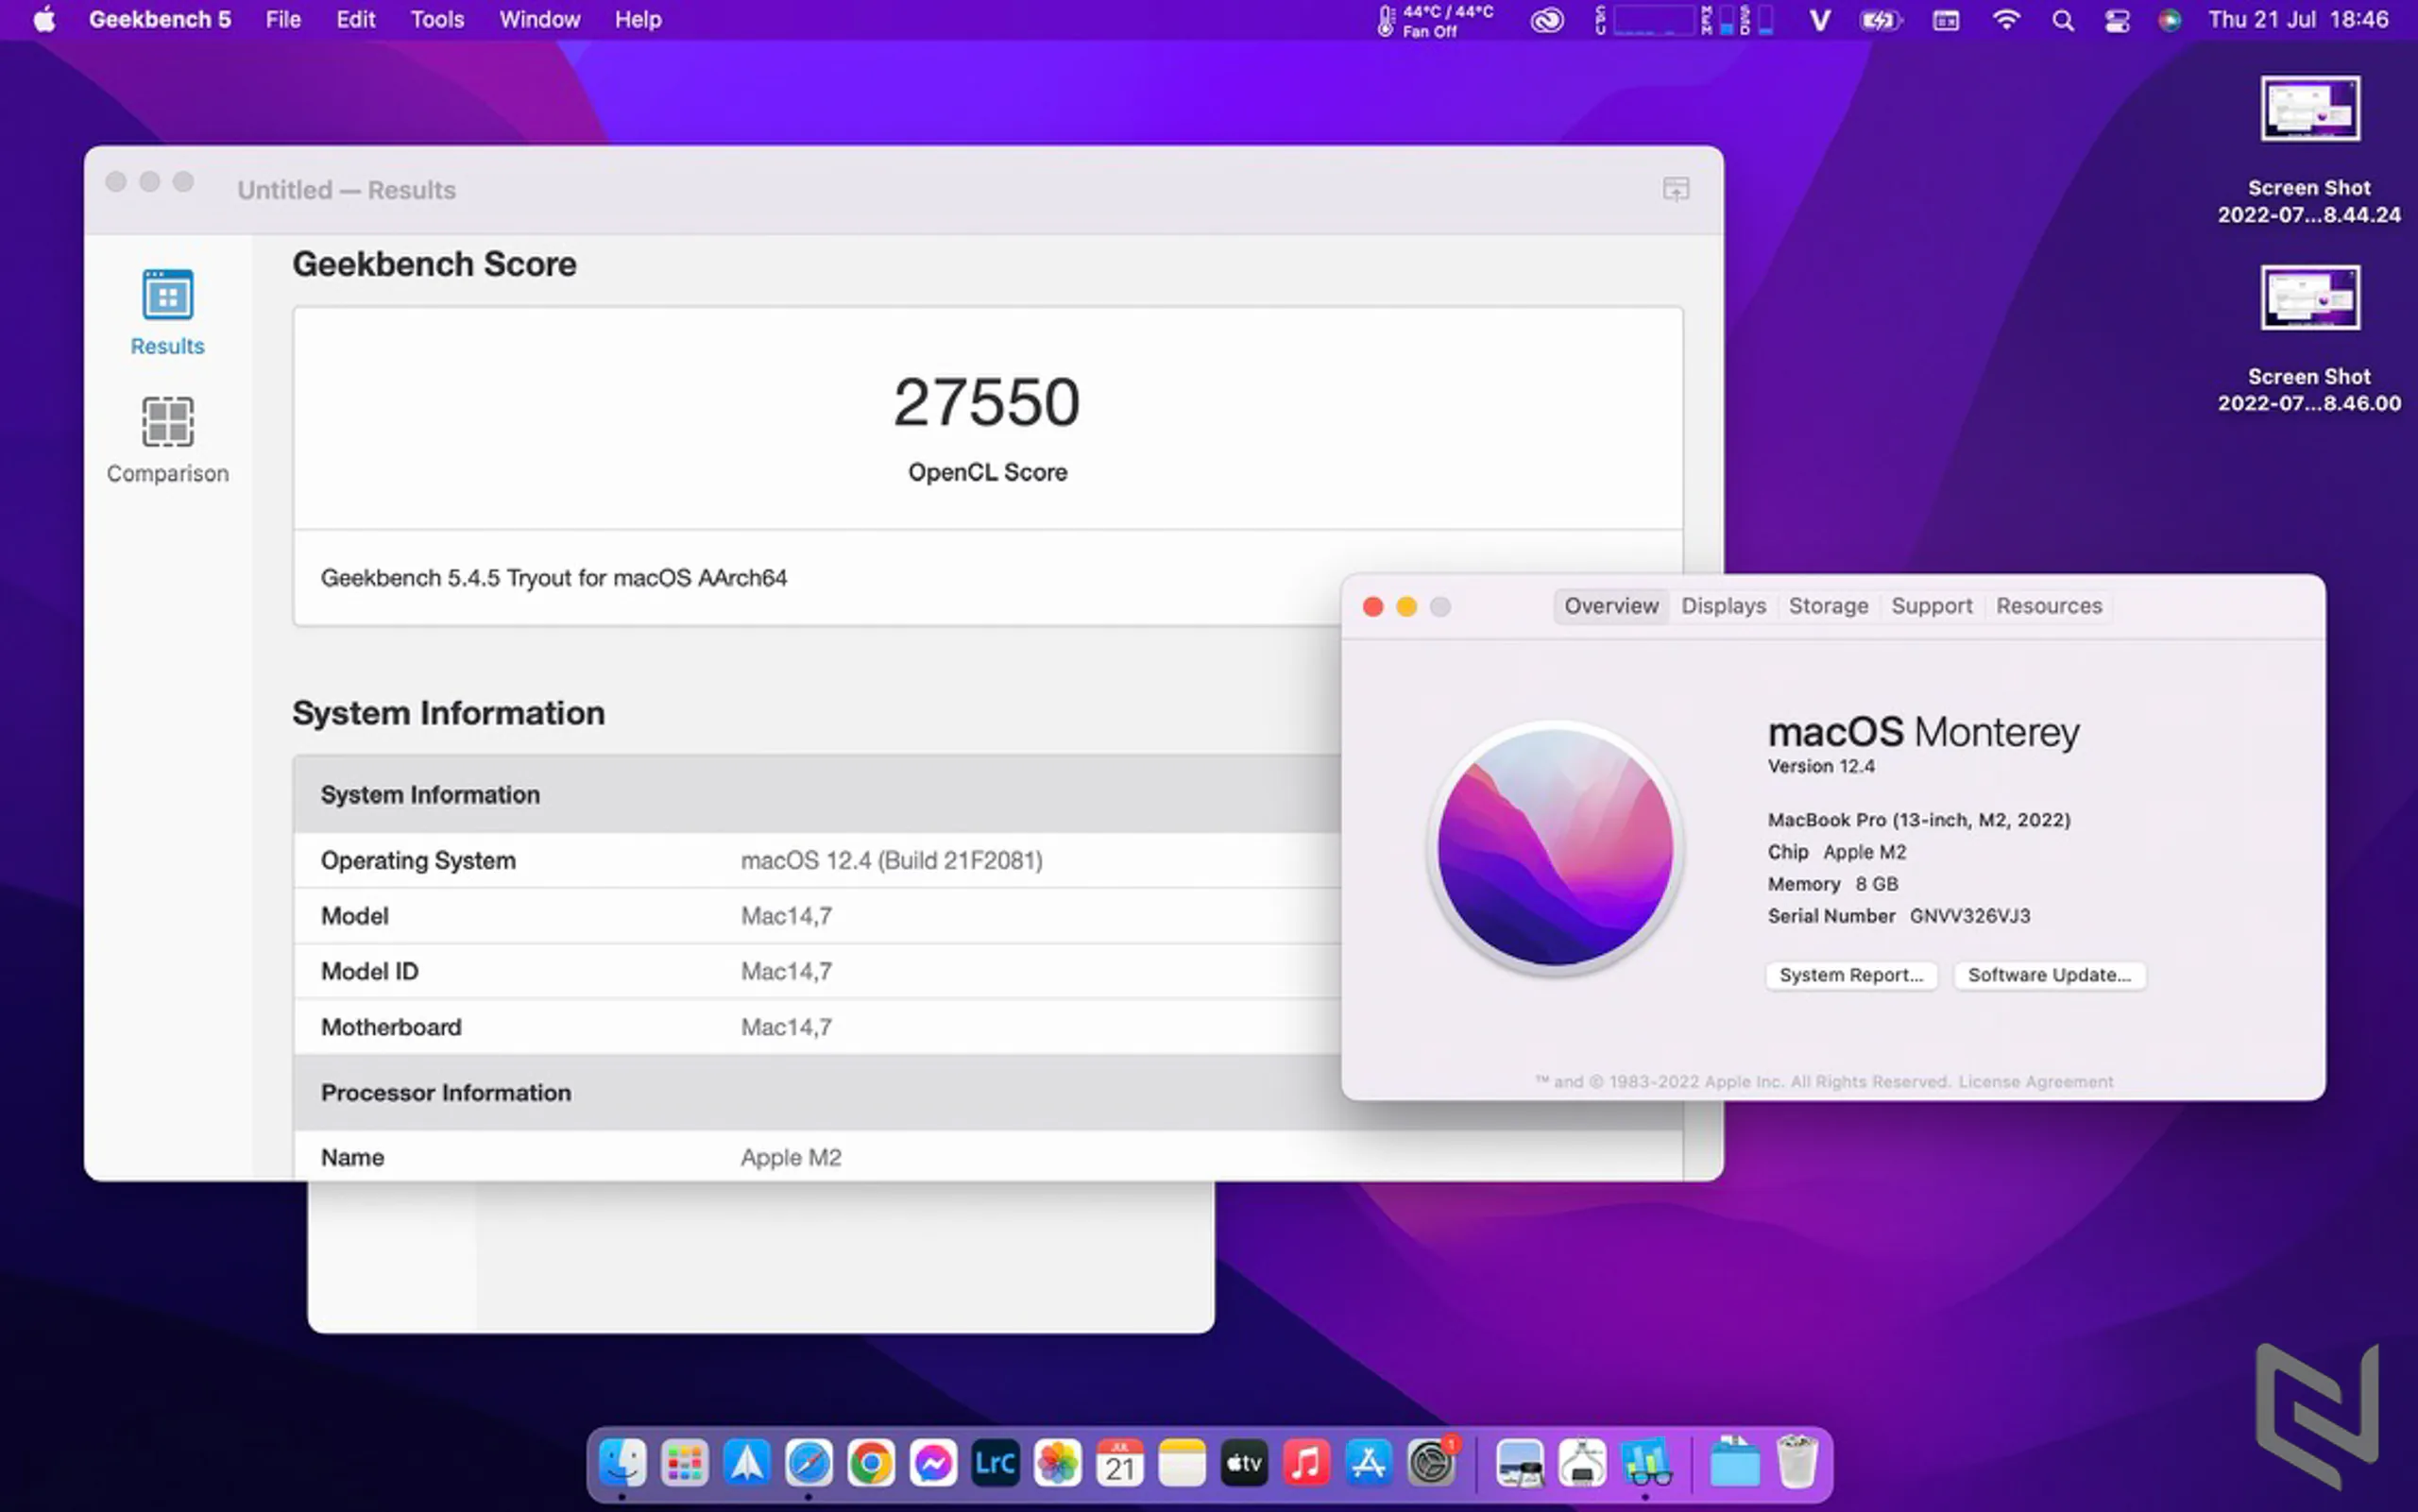
Task: Click the Wi-Fi status icon
Action: pyautogui.click(x=2006, y=20)
